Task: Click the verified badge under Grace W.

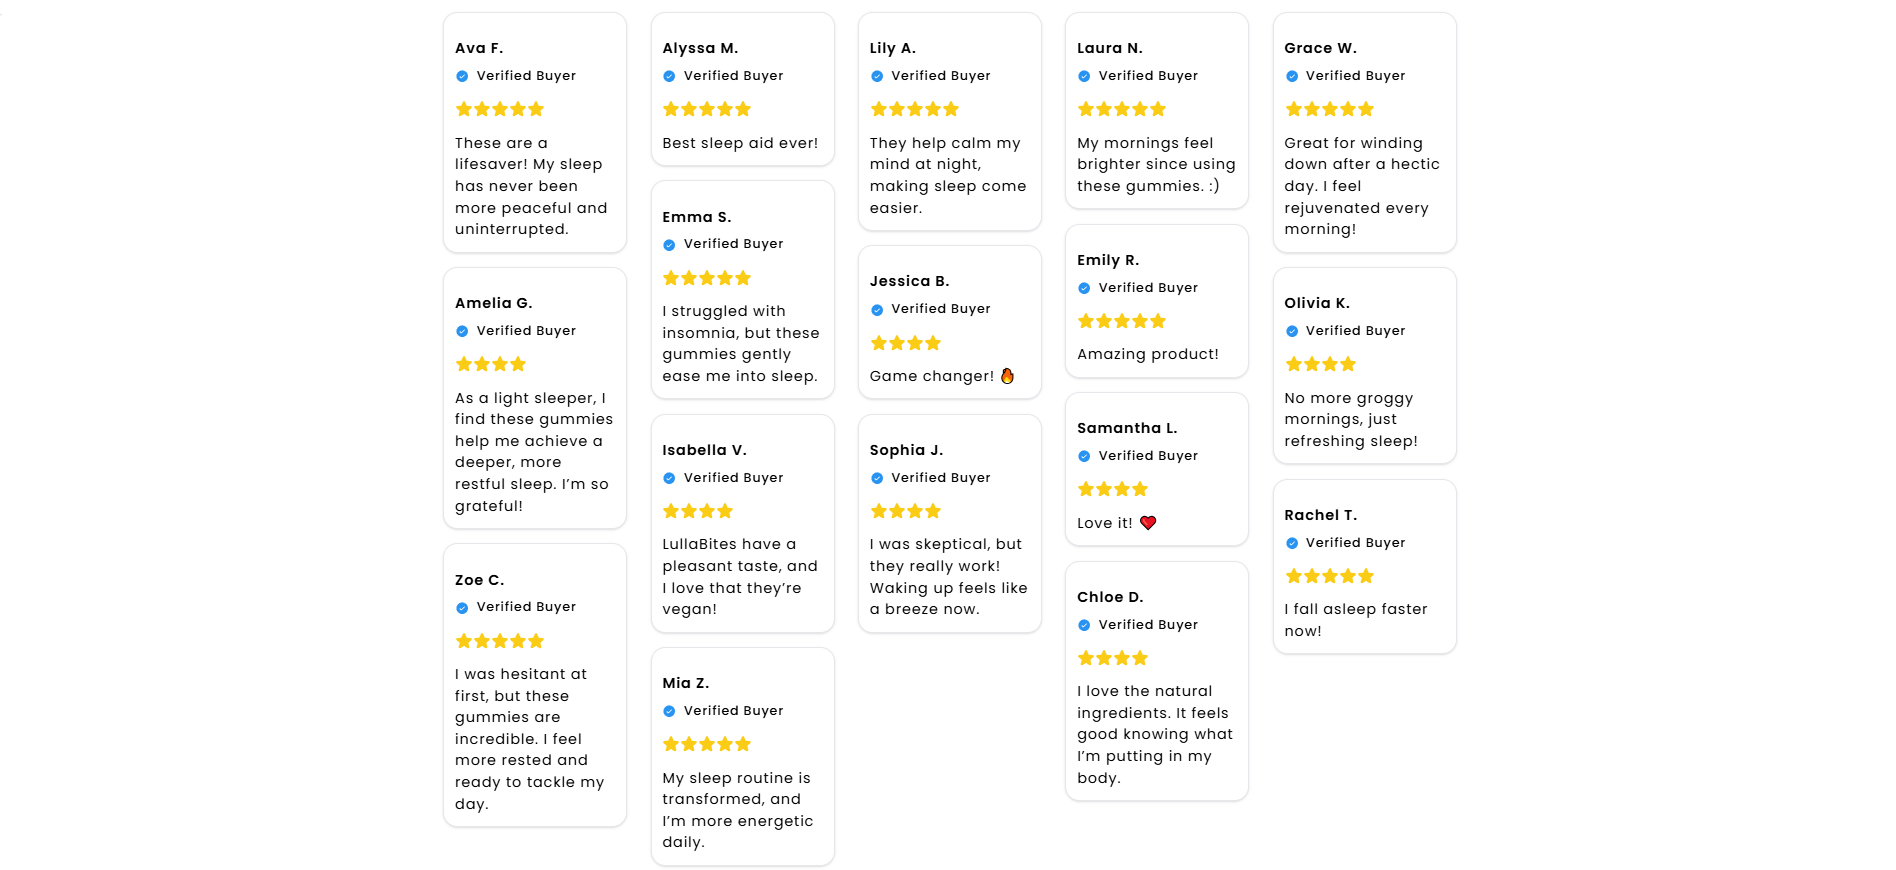Action: (1292, 76)
